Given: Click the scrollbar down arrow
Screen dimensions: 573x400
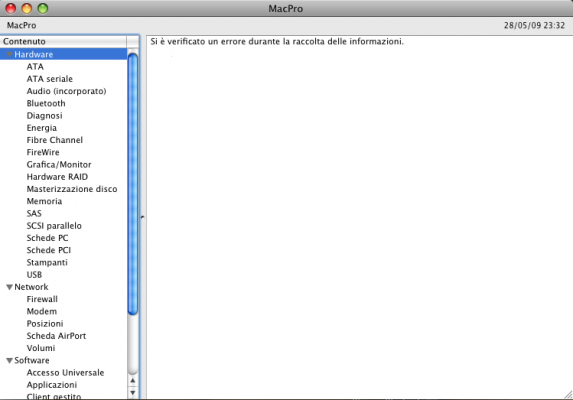Looking at the screenshot, I should 133,393.
